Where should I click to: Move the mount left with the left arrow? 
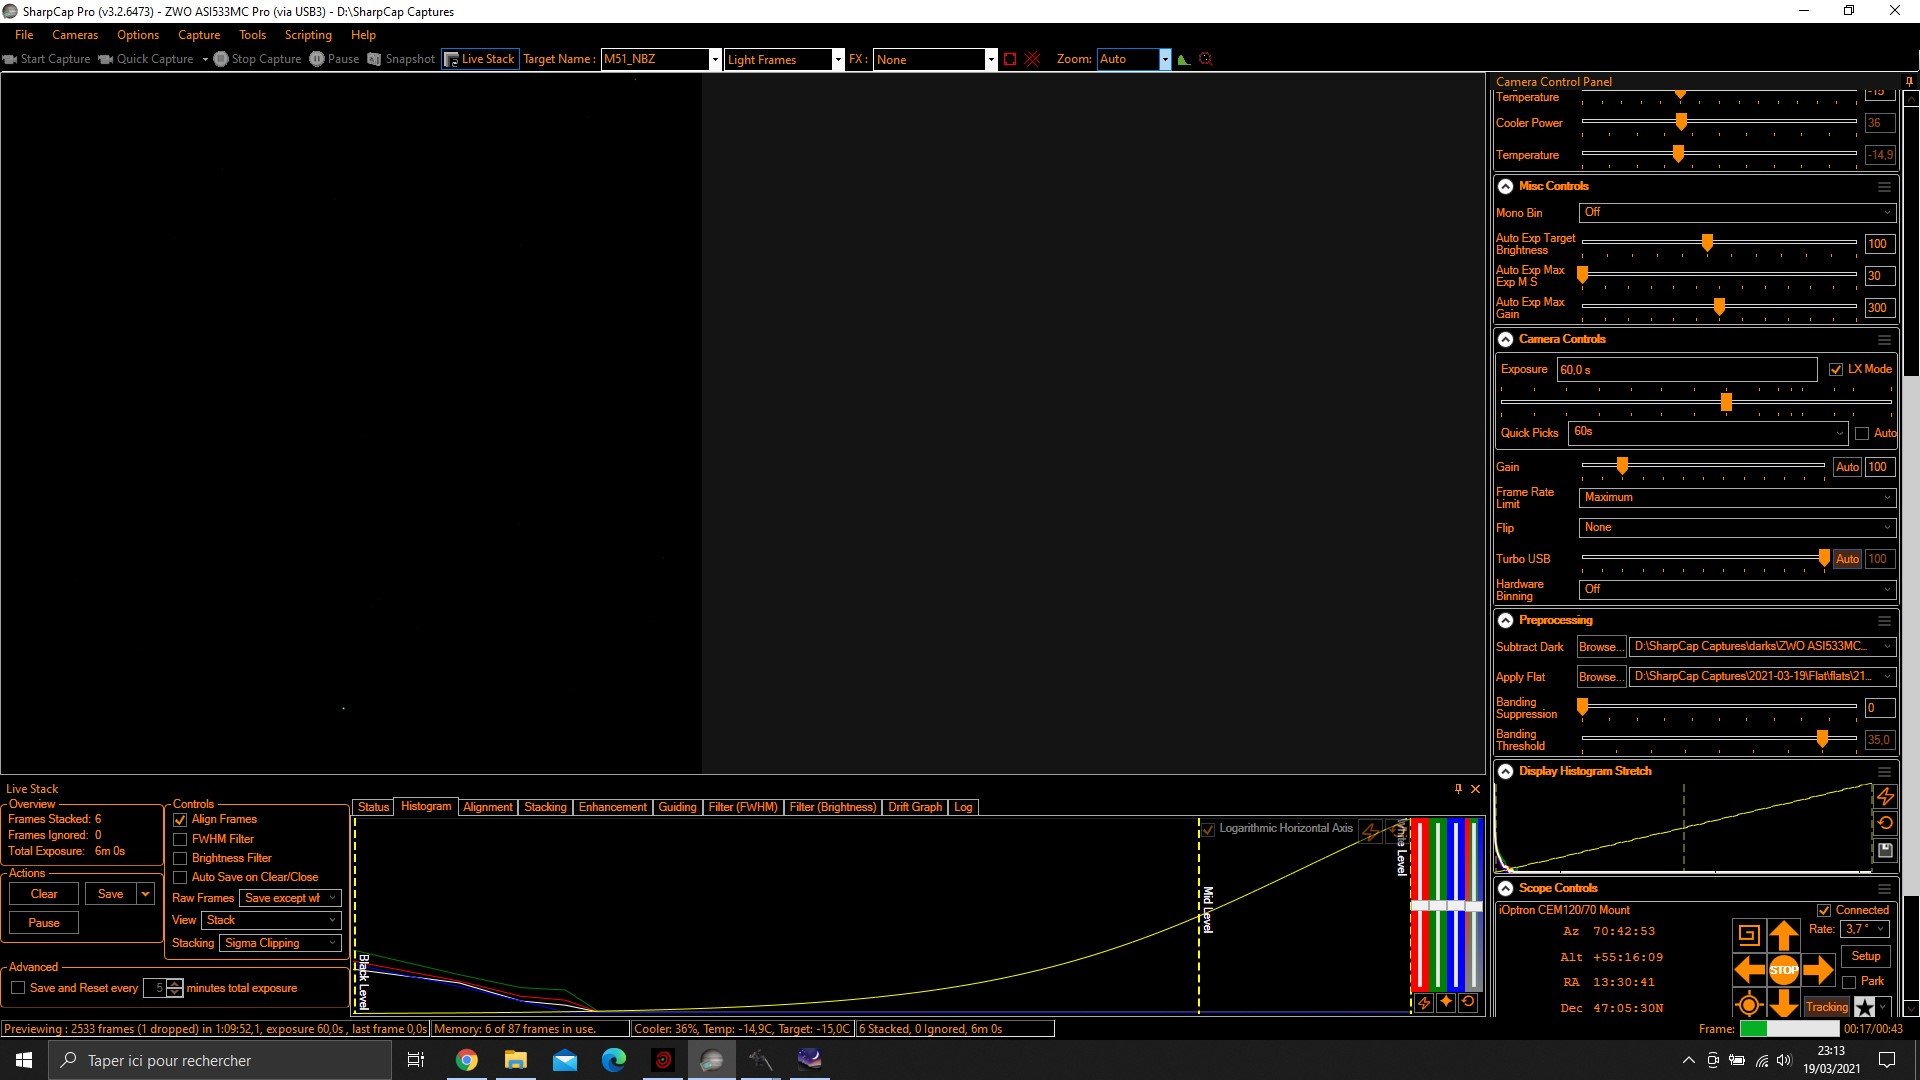pyautogui.click(x=1749, y=969)
